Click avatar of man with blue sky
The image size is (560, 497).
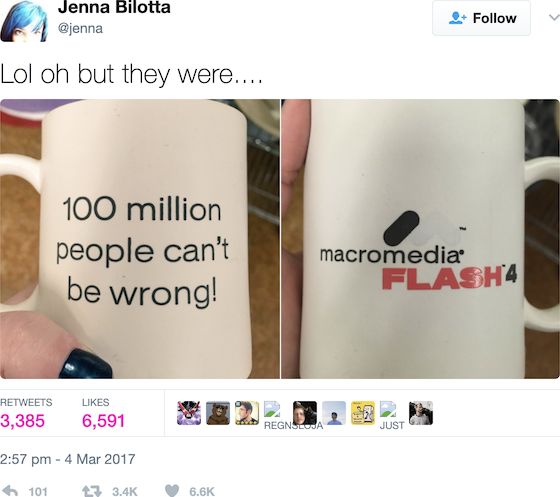pos(334,413)
